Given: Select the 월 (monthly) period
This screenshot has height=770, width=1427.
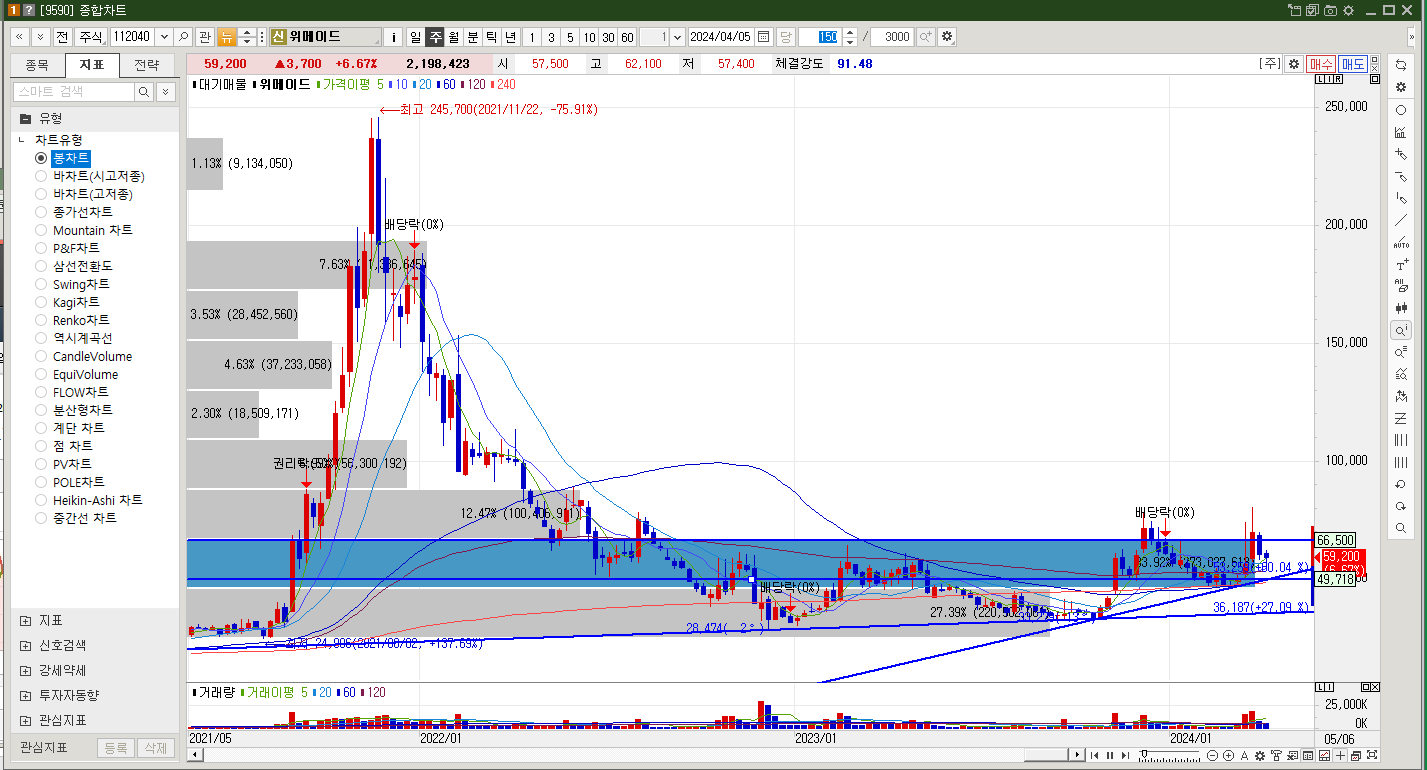Looking at the screenshot, I should point(453,37).
